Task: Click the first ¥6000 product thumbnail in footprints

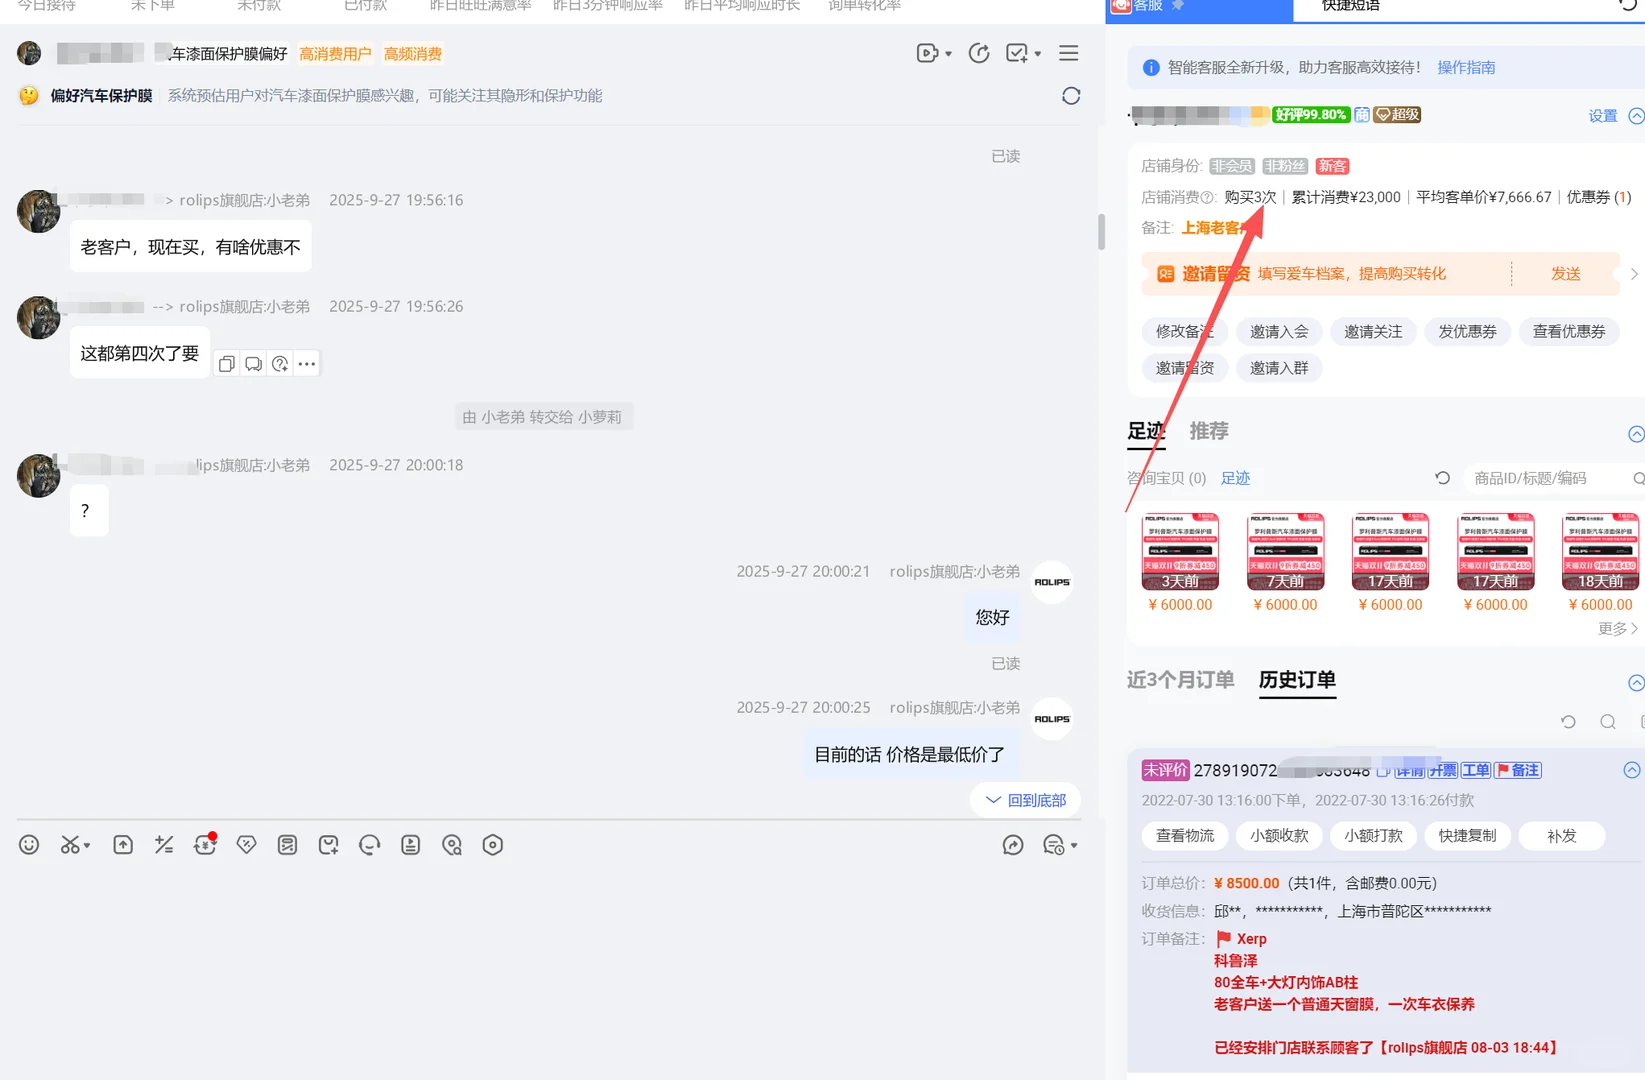Action: (x=1180, y=551)
